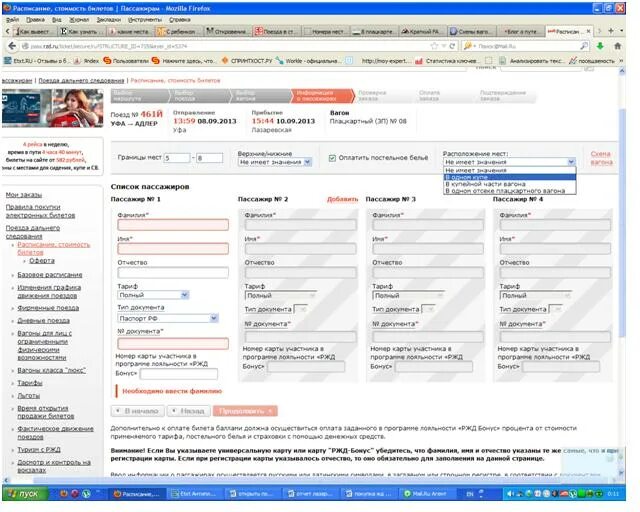Select 'В одном купе' option

(x=509, y=177)
